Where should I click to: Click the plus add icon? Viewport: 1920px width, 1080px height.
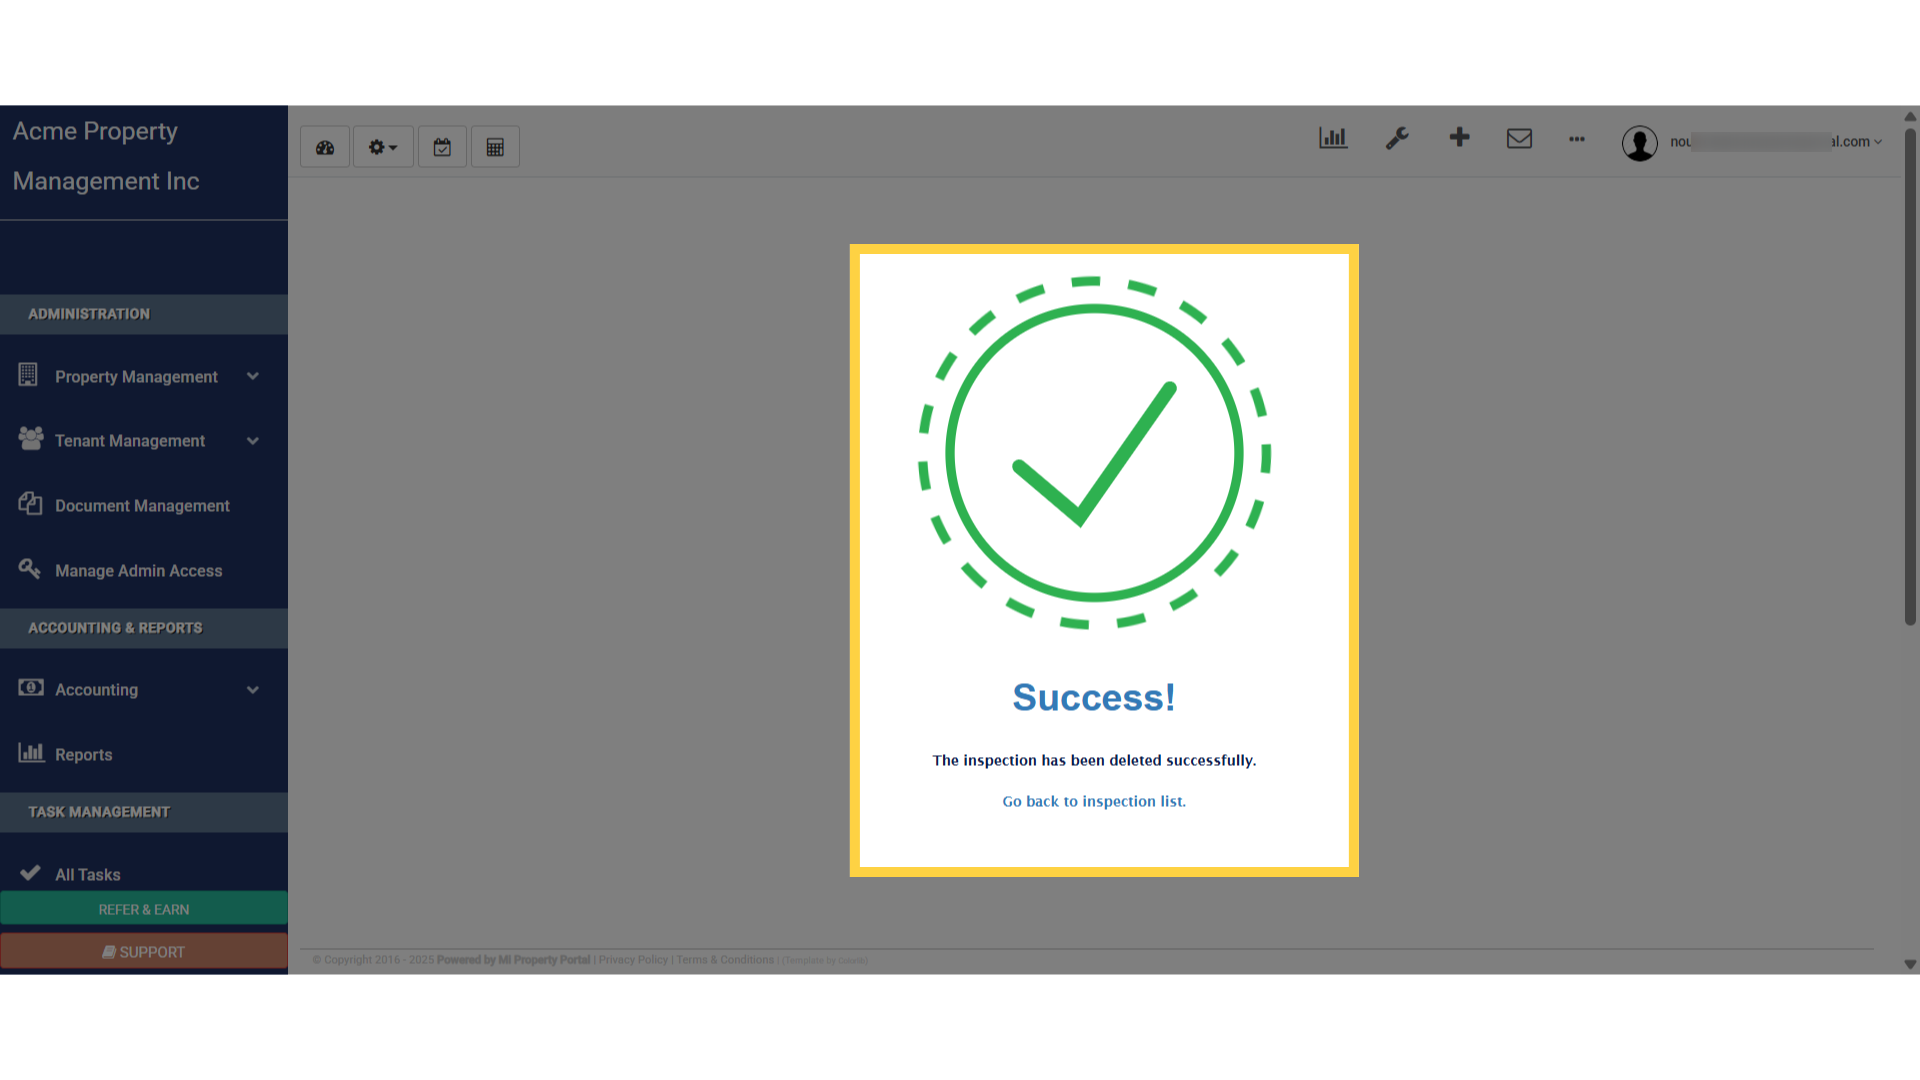pyautogui.click(x=1459, y=138)
